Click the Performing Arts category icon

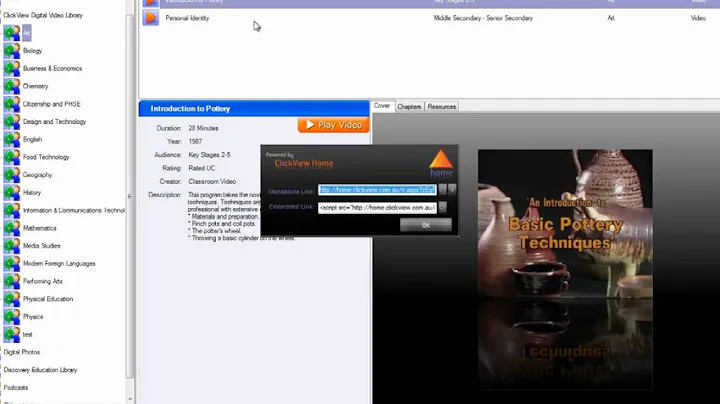(12, 281)
